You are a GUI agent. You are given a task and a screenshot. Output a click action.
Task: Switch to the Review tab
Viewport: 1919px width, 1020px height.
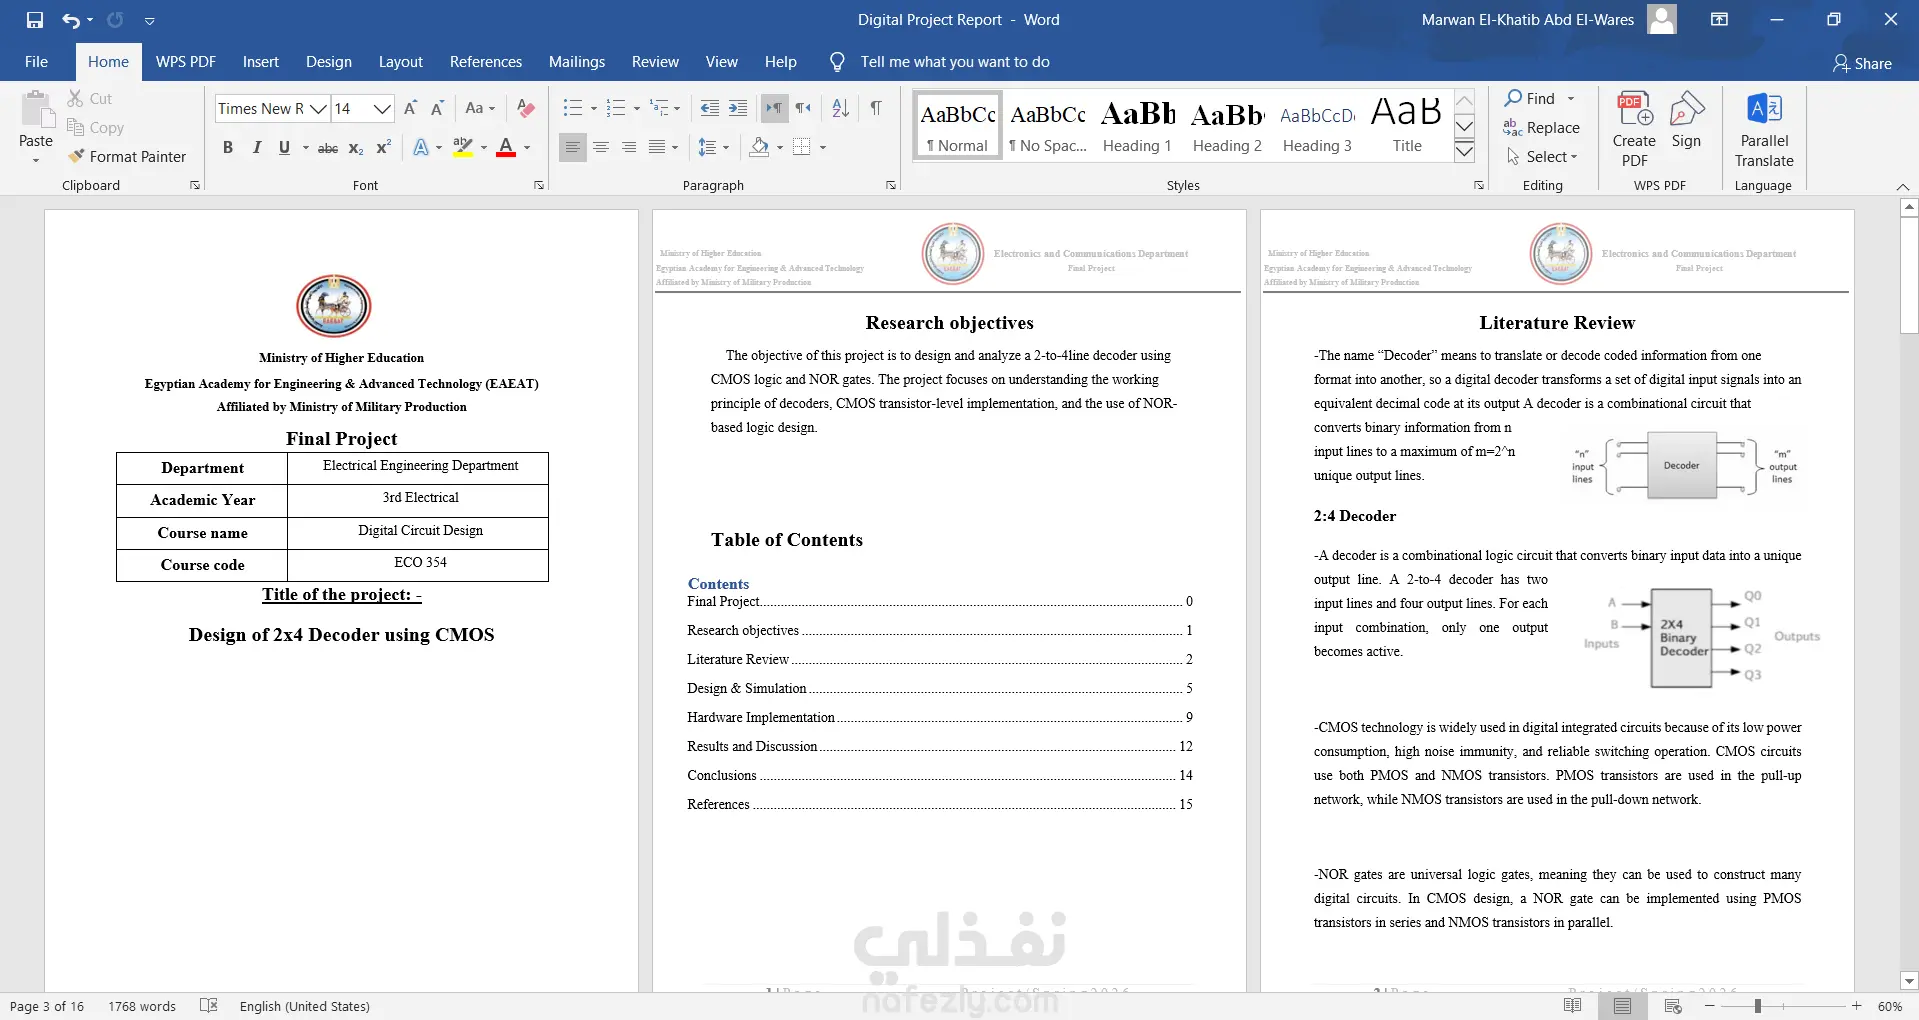pos(655,62)
